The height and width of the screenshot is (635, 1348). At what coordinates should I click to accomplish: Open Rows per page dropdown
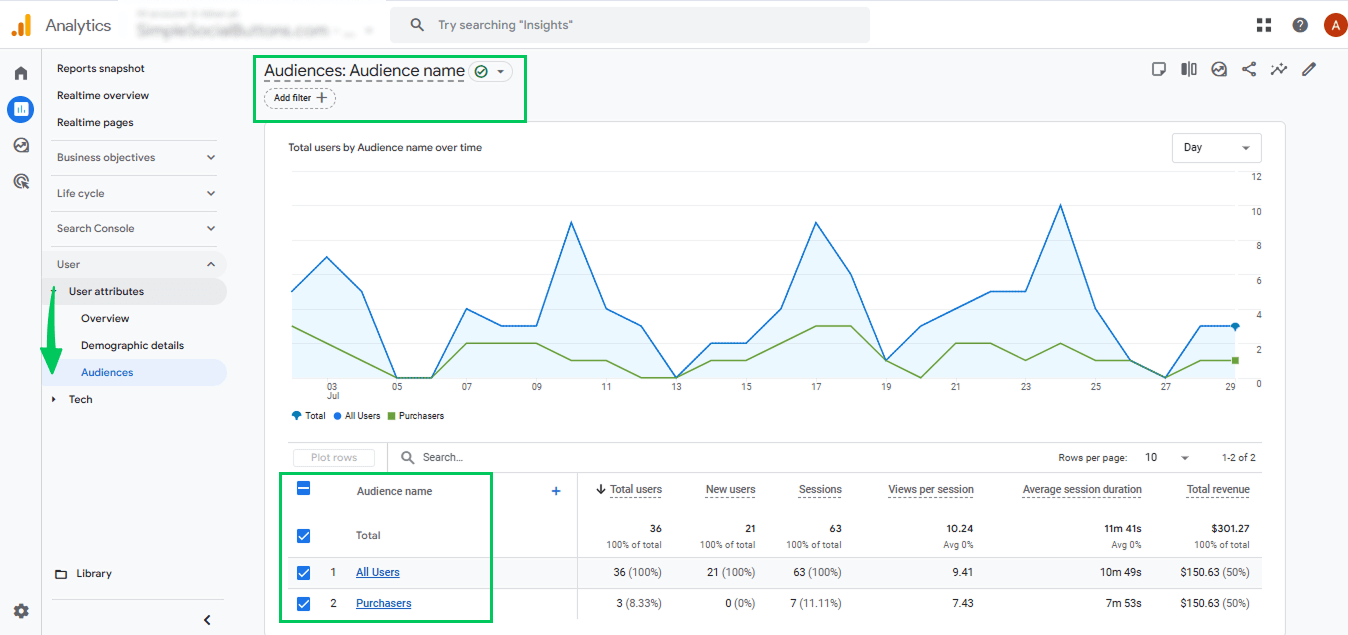click(1167, 457)
